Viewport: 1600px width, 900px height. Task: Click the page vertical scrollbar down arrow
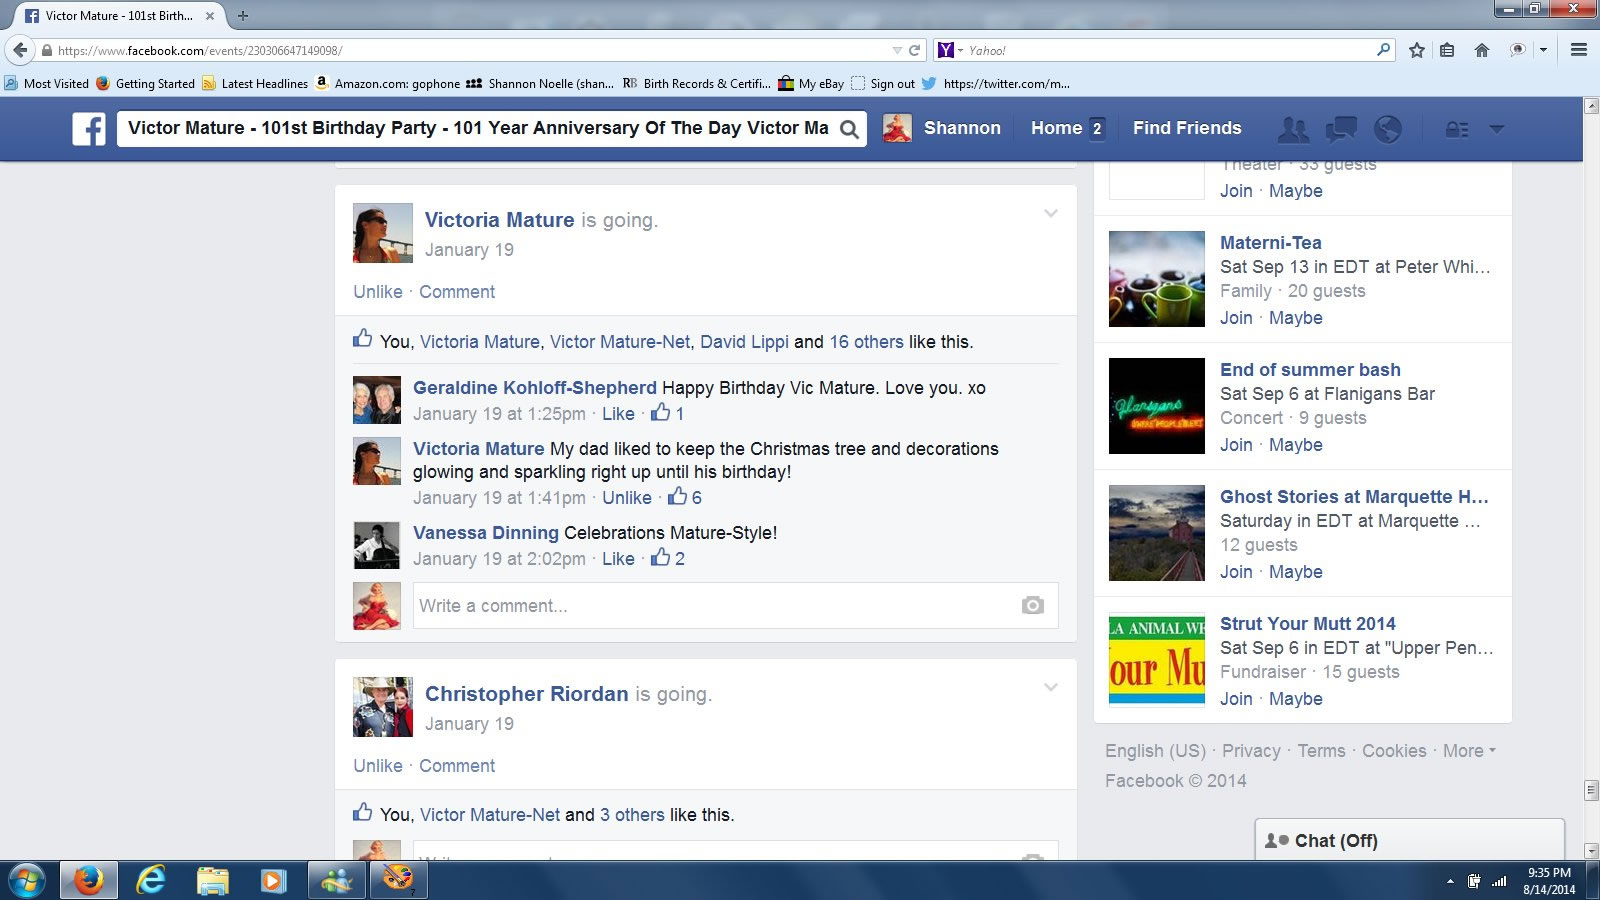(1591, 851)
